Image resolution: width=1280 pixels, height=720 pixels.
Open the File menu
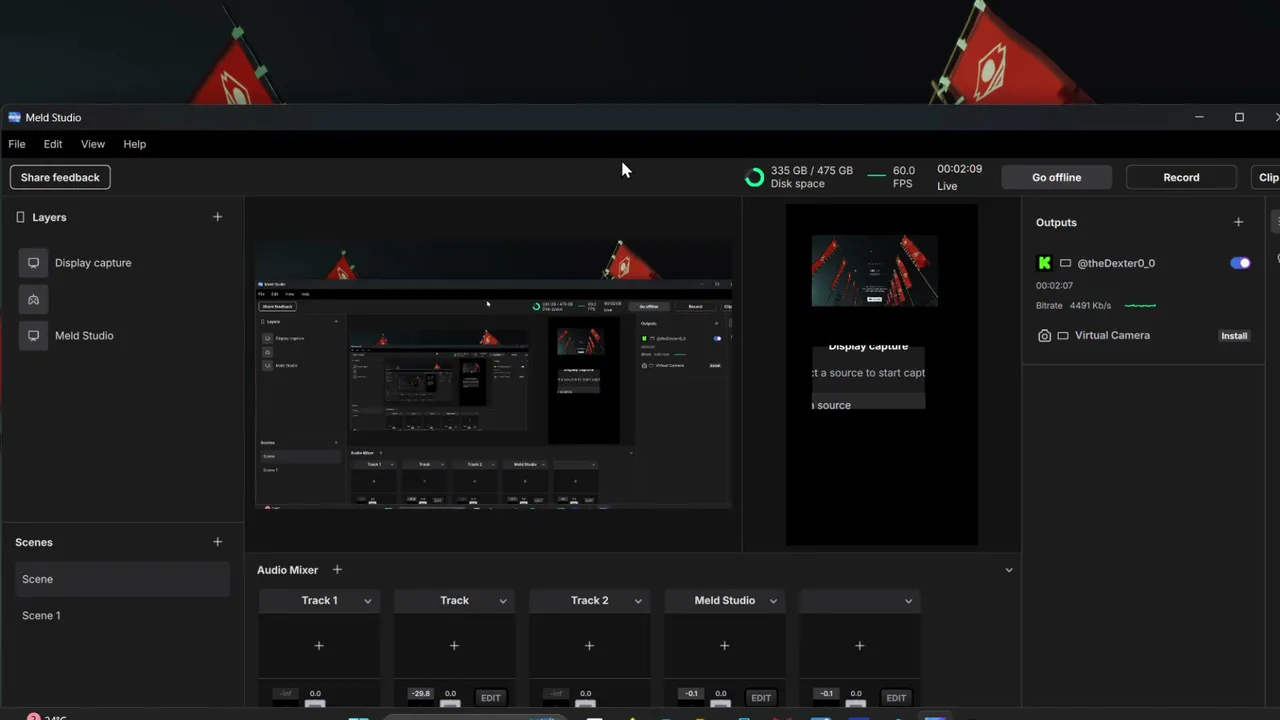[x=17, y=144]
